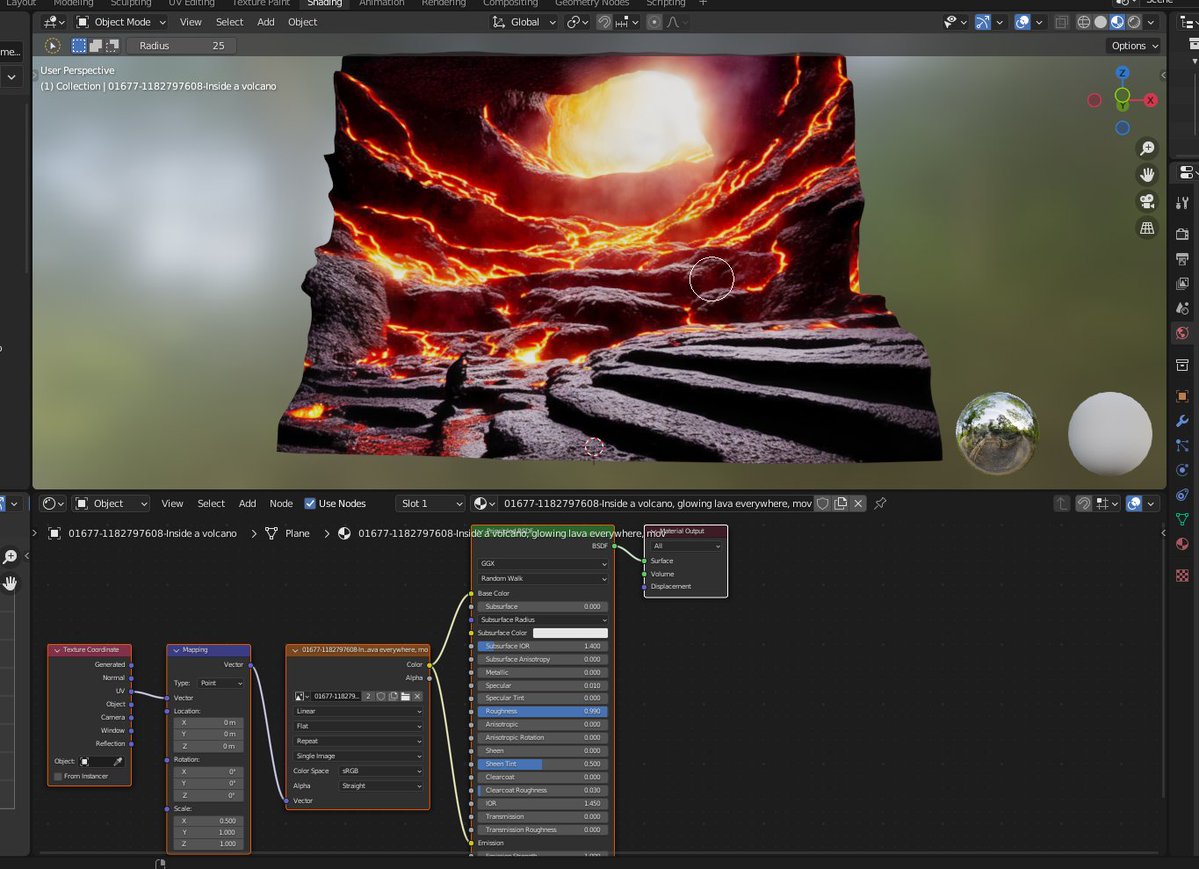Go to parent node tree arrow icon

1061,503
